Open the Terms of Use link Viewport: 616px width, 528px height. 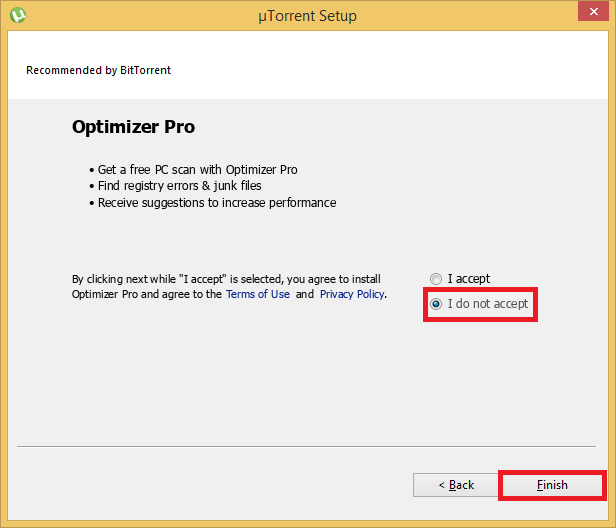pyautogui.click(x=258, y=294)
